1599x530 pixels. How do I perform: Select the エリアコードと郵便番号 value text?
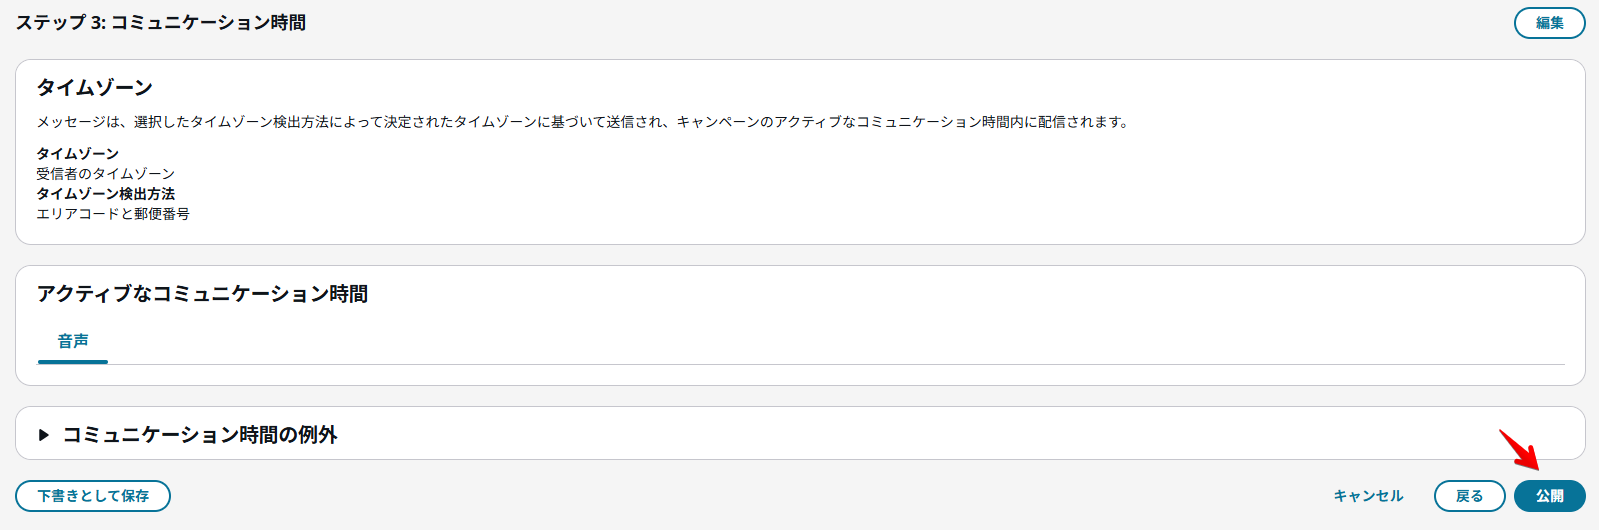coord(113,214)
